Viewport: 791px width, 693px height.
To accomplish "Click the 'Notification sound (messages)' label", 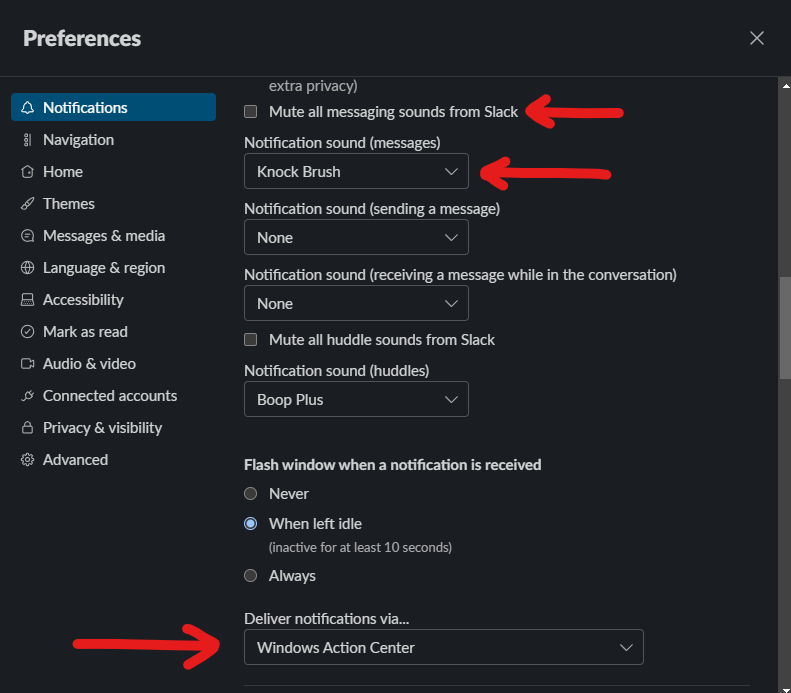I will click(342, 143).
